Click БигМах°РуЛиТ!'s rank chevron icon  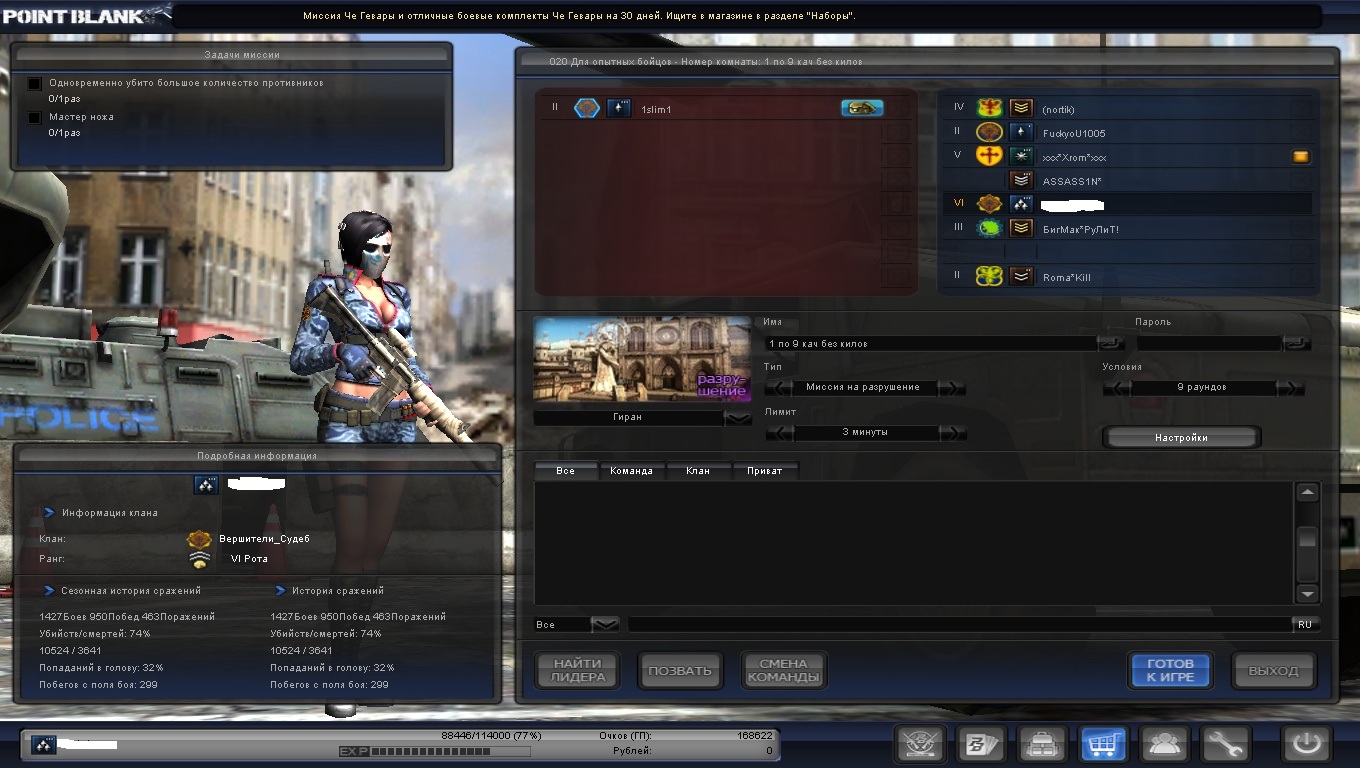[1021, 228]
